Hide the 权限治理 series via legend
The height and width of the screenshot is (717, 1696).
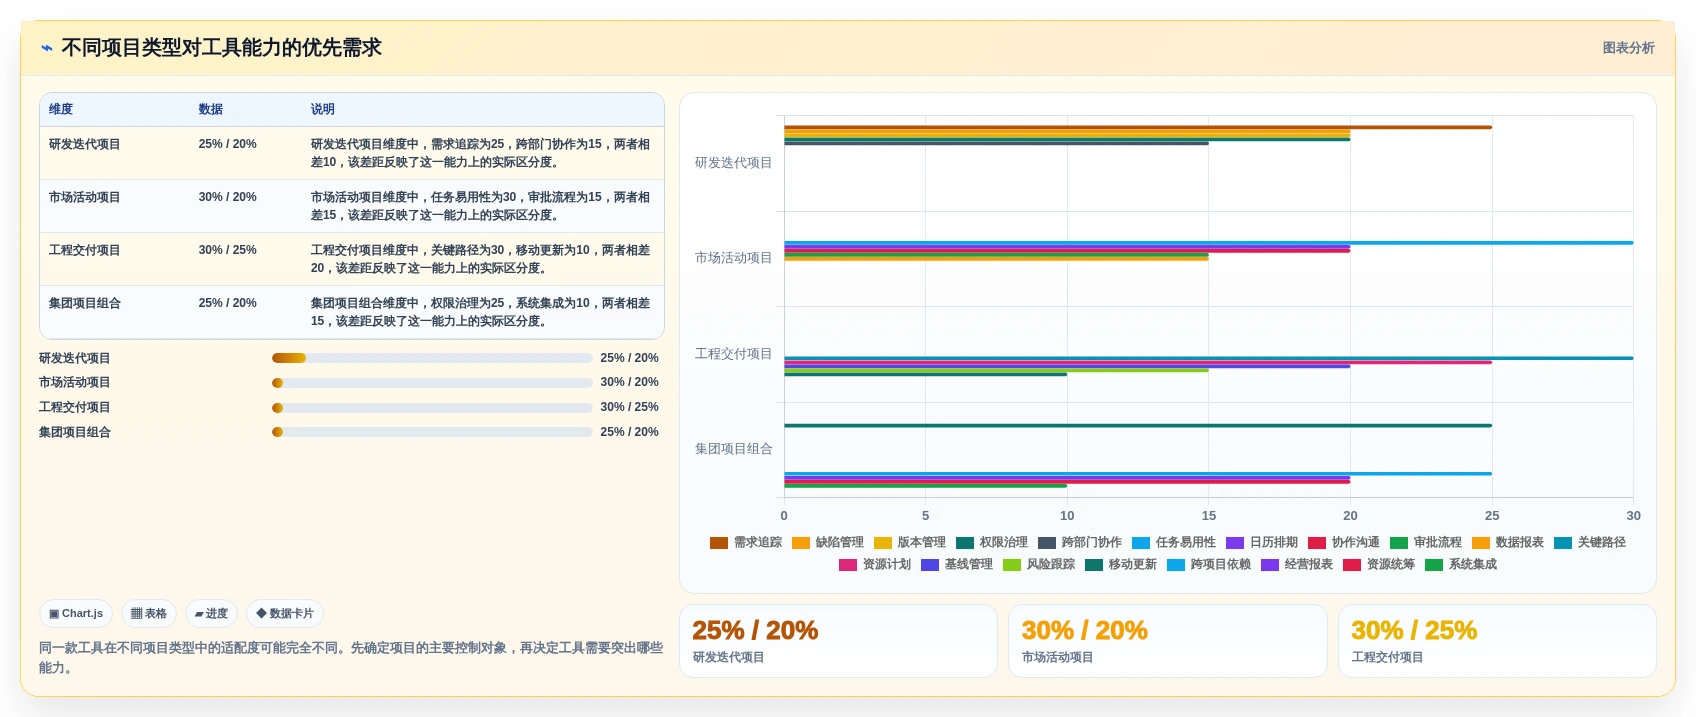tap(992, 542)
